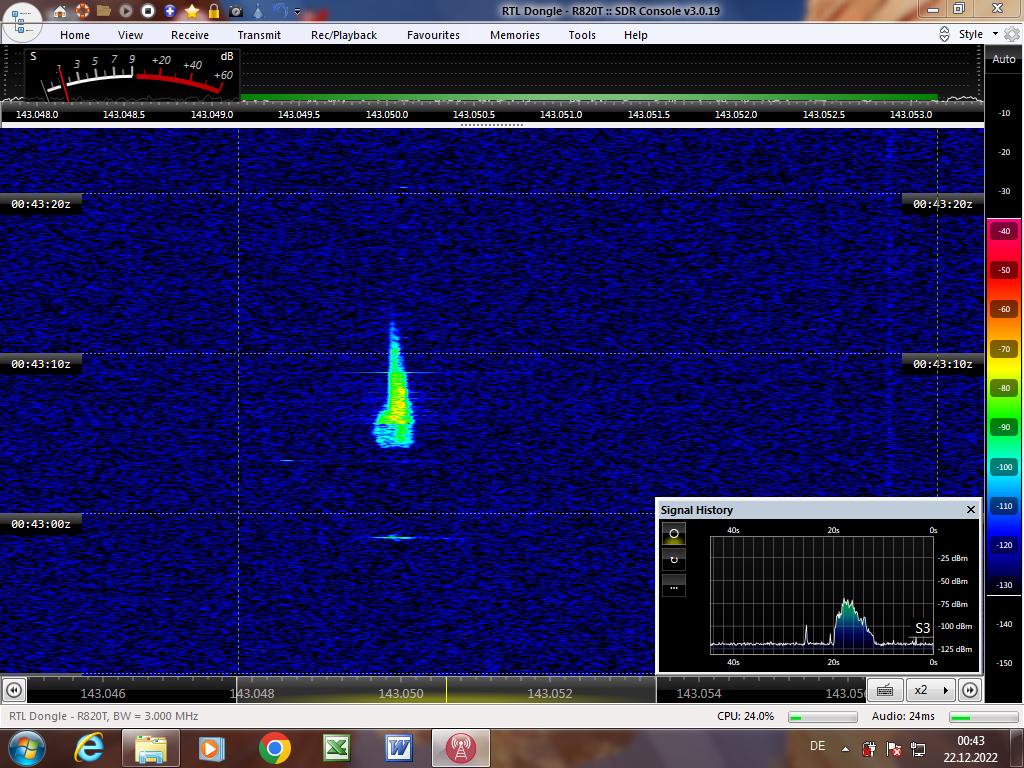
Task: Click the DE language indicator
Action: click(817, 746)
